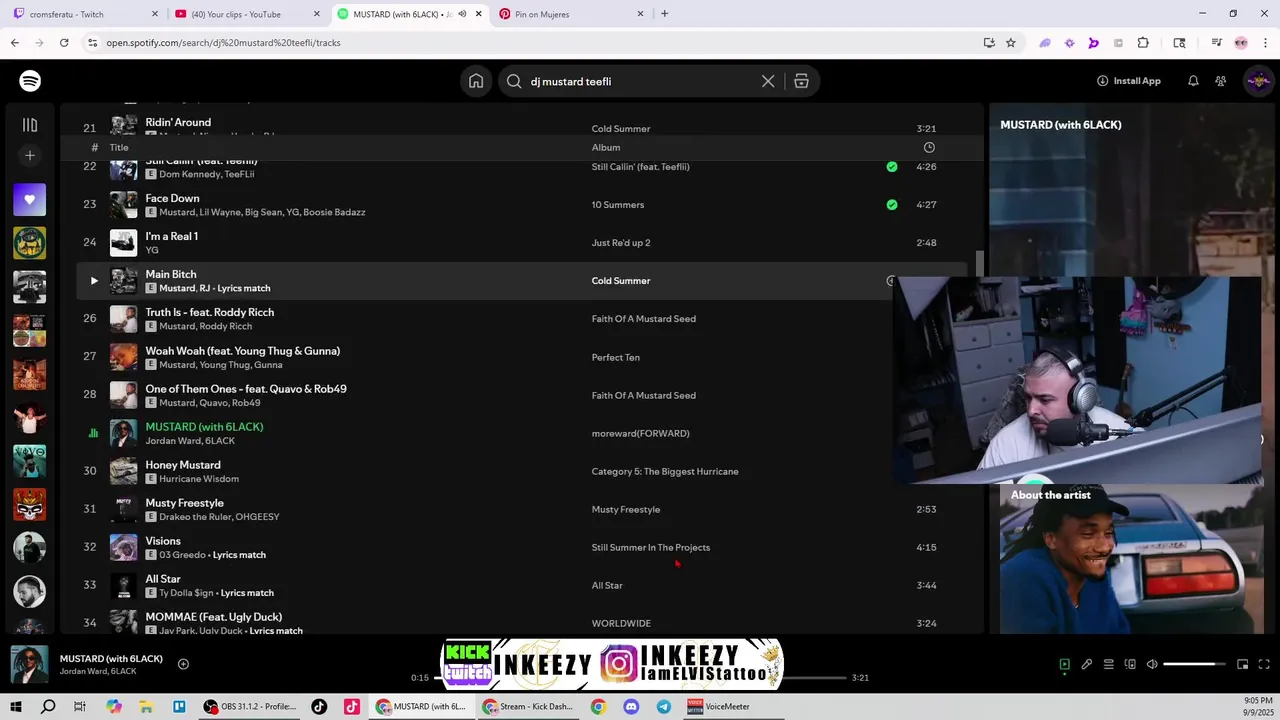Open Discord from the taskbar
1280x720 pixels.
(631, 707)
